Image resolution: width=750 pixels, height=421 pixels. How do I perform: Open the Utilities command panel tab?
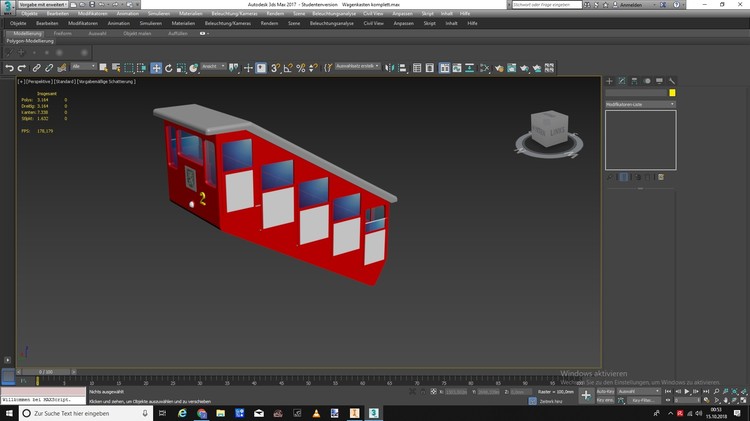coord(672,81)
